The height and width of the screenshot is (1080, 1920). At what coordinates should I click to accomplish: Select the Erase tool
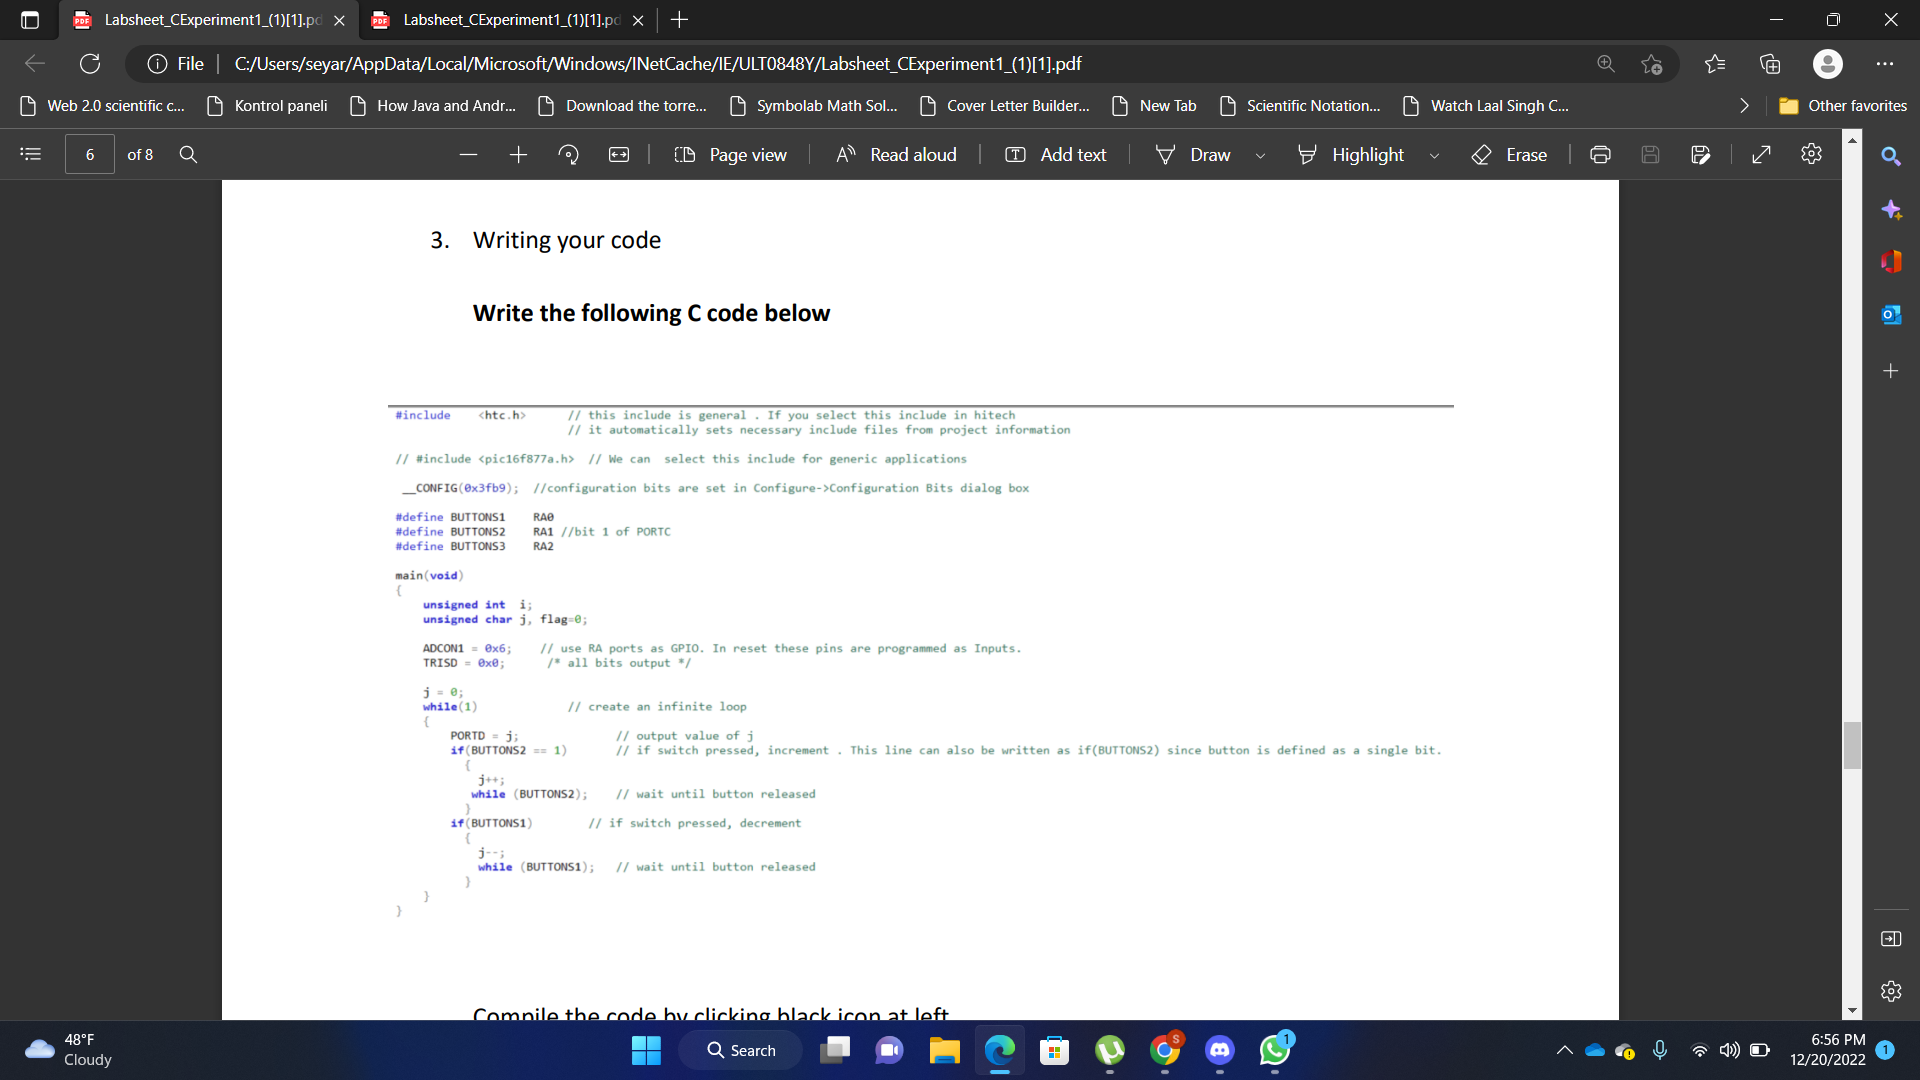pos(1509,154)
